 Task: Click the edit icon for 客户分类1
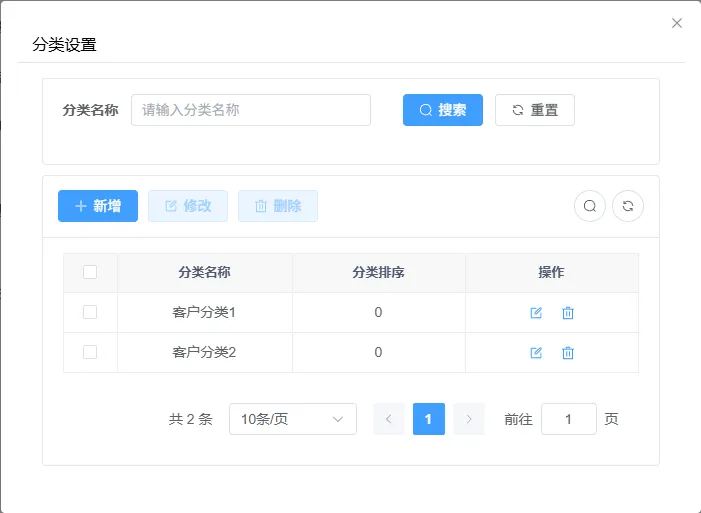(x=536, y=313)
